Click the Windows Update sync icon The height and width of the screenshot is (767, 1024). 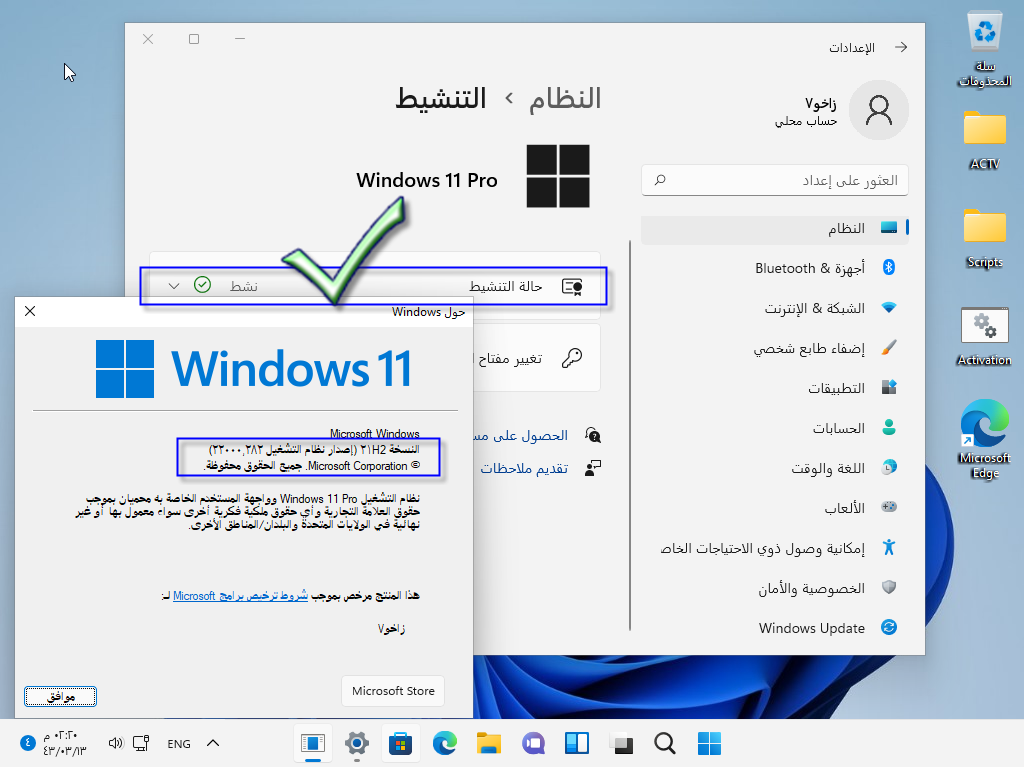[x=889, y=627]
